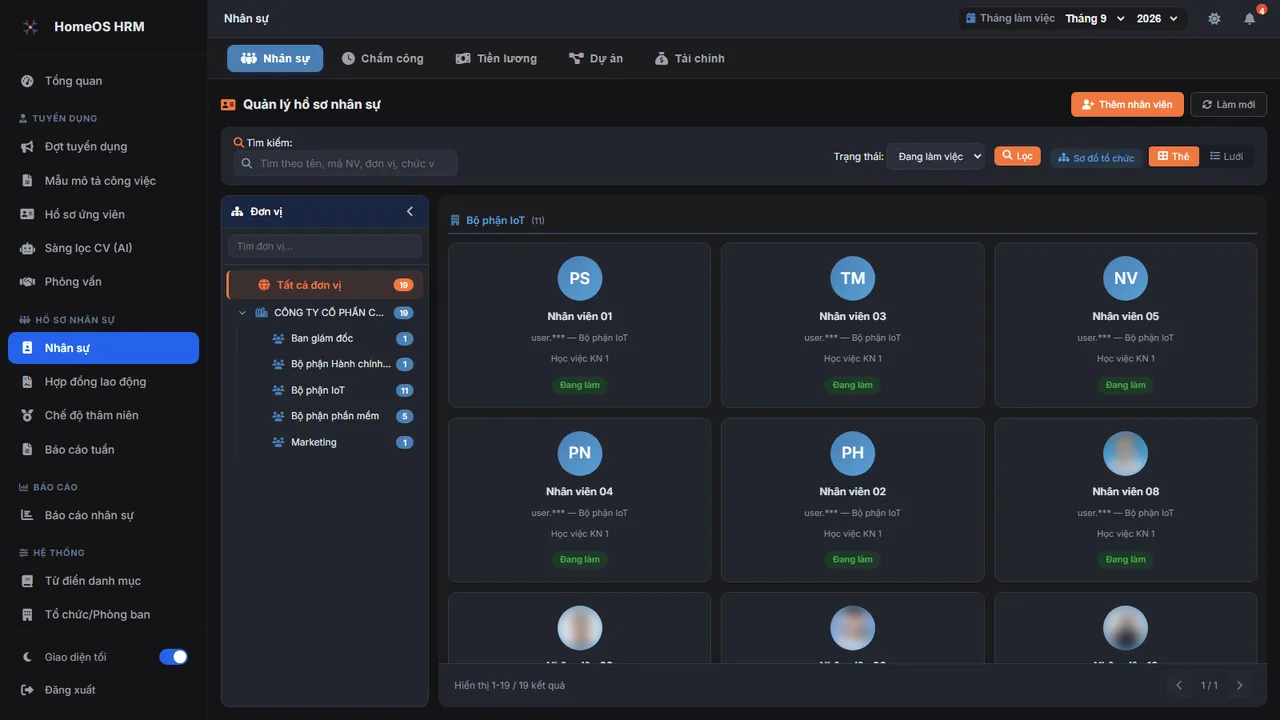Switch to Lưới grid view
This screenshot has height=720, width=1280.
(1227, 156)
